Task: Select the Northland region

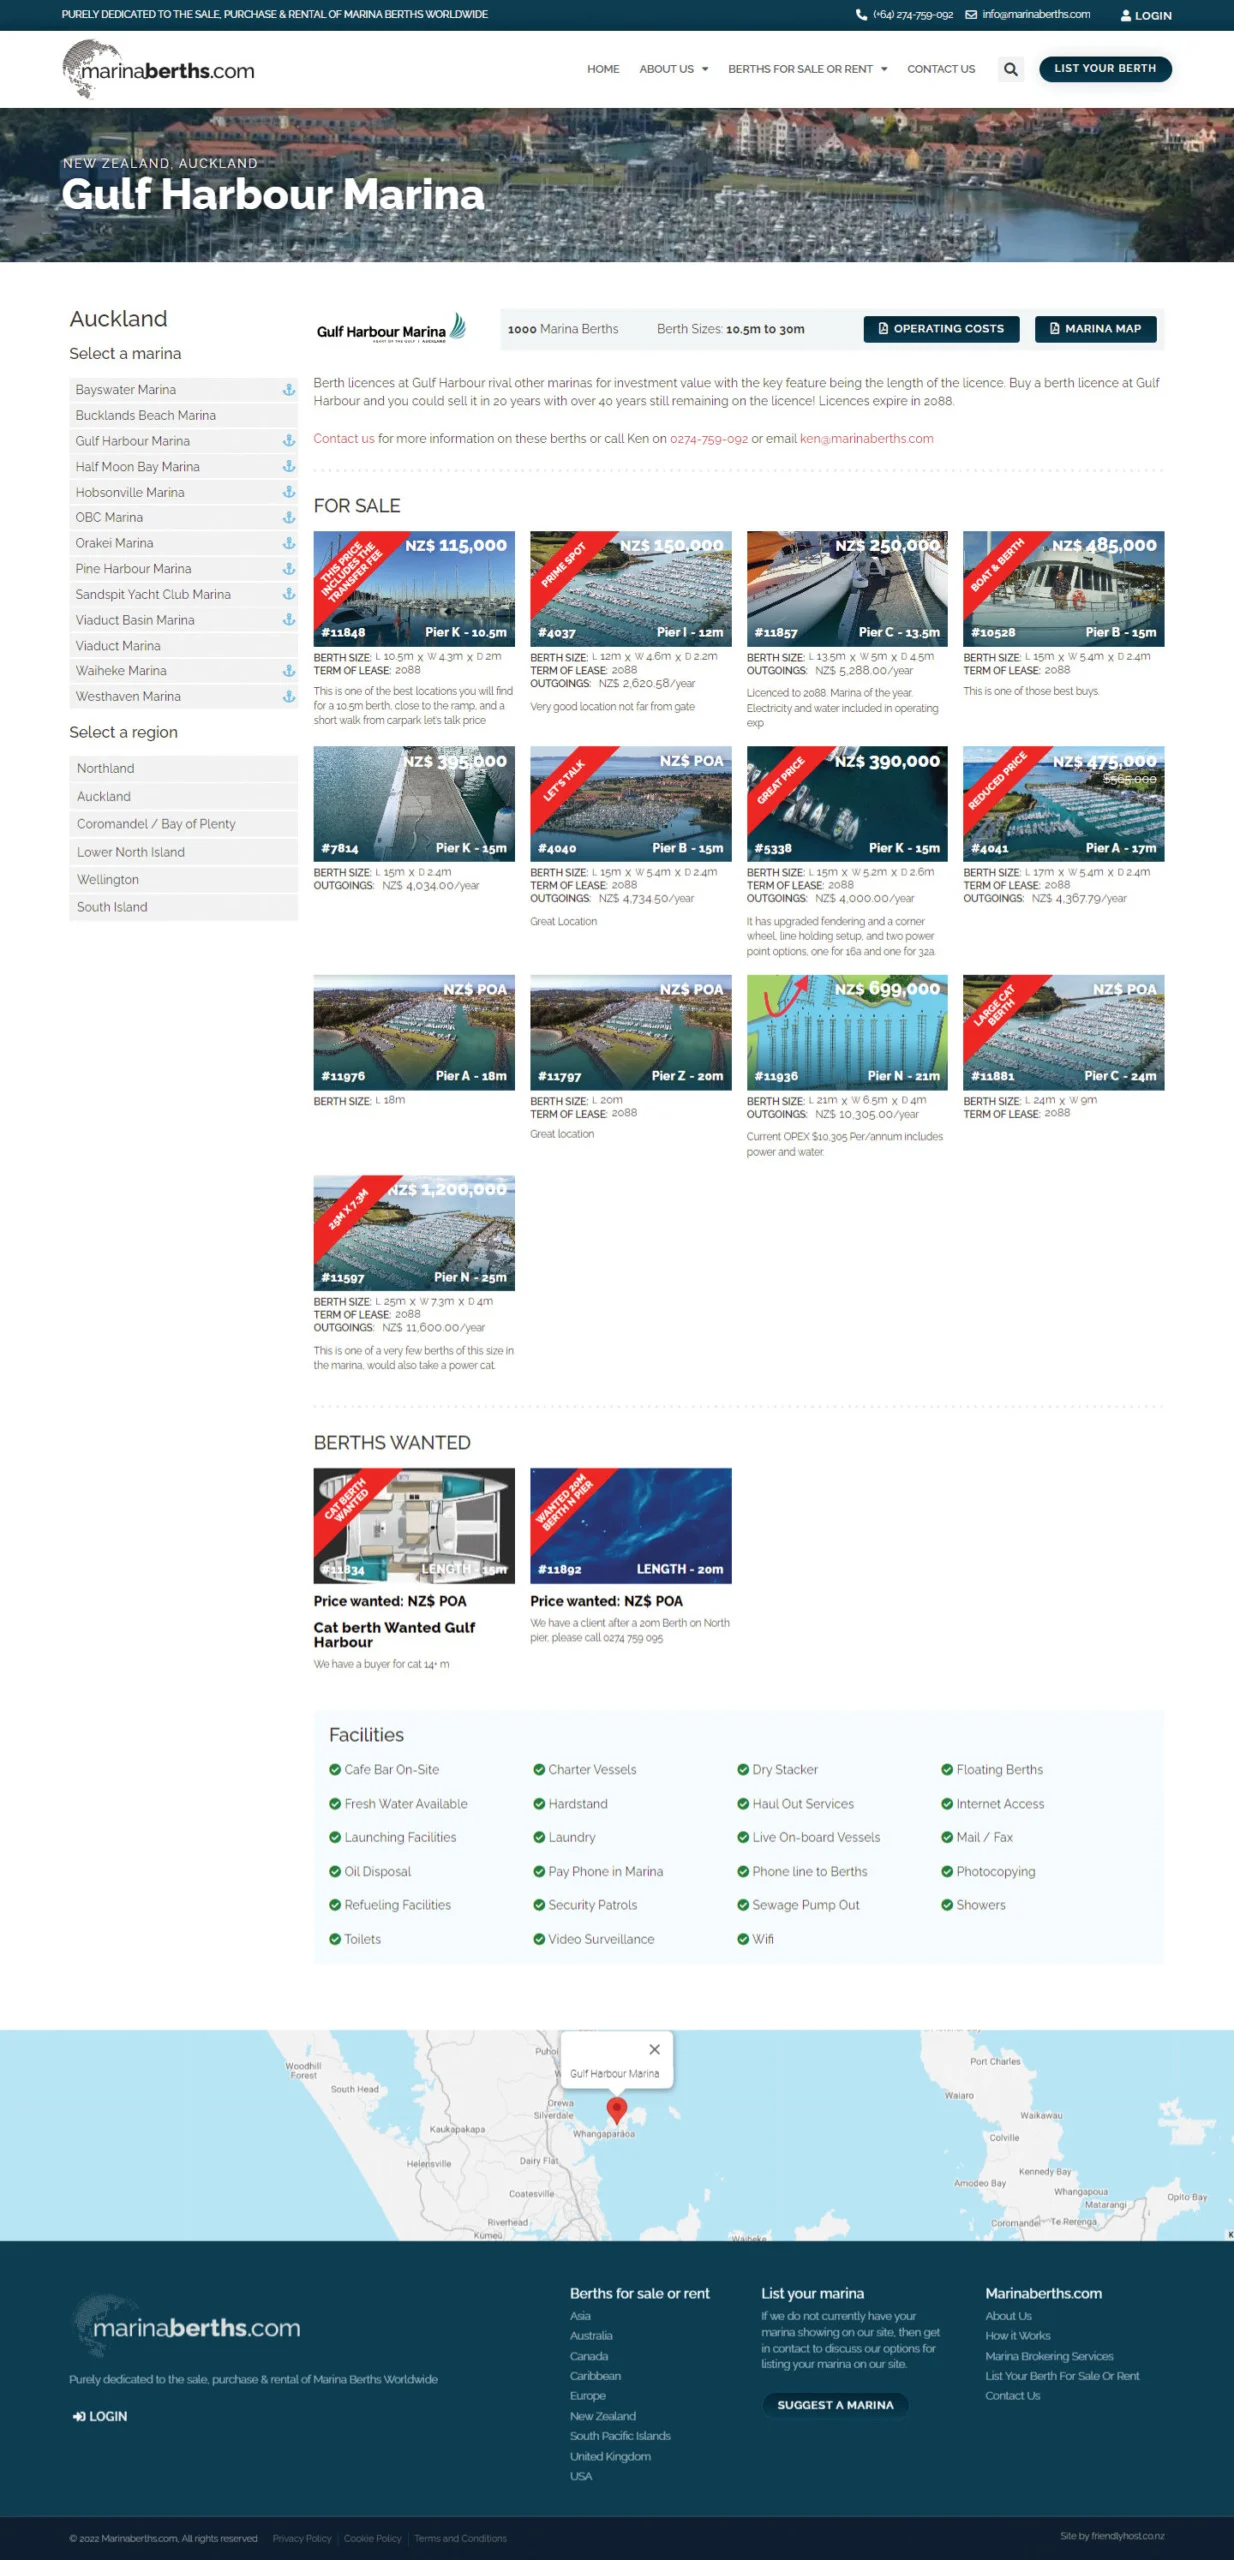Action: tap(183, 768)
